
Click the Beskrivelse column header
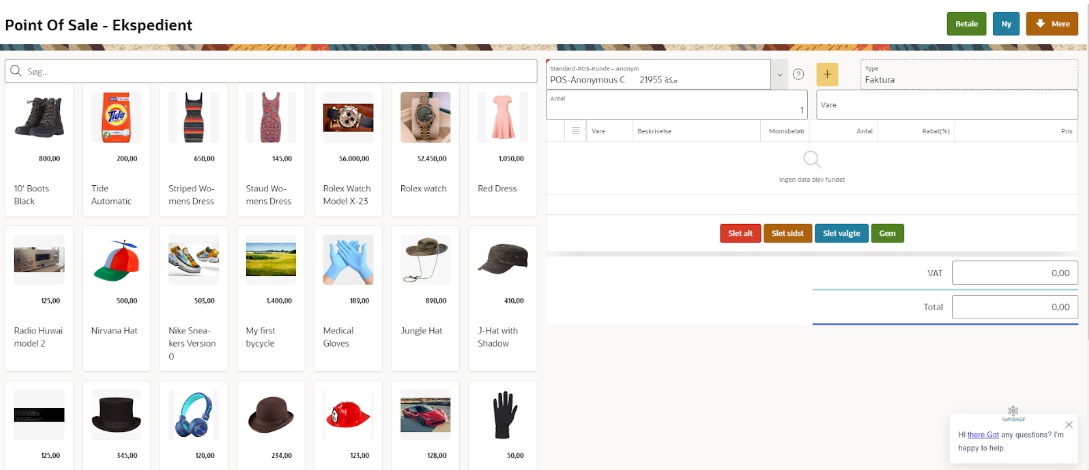click(656, 131)
